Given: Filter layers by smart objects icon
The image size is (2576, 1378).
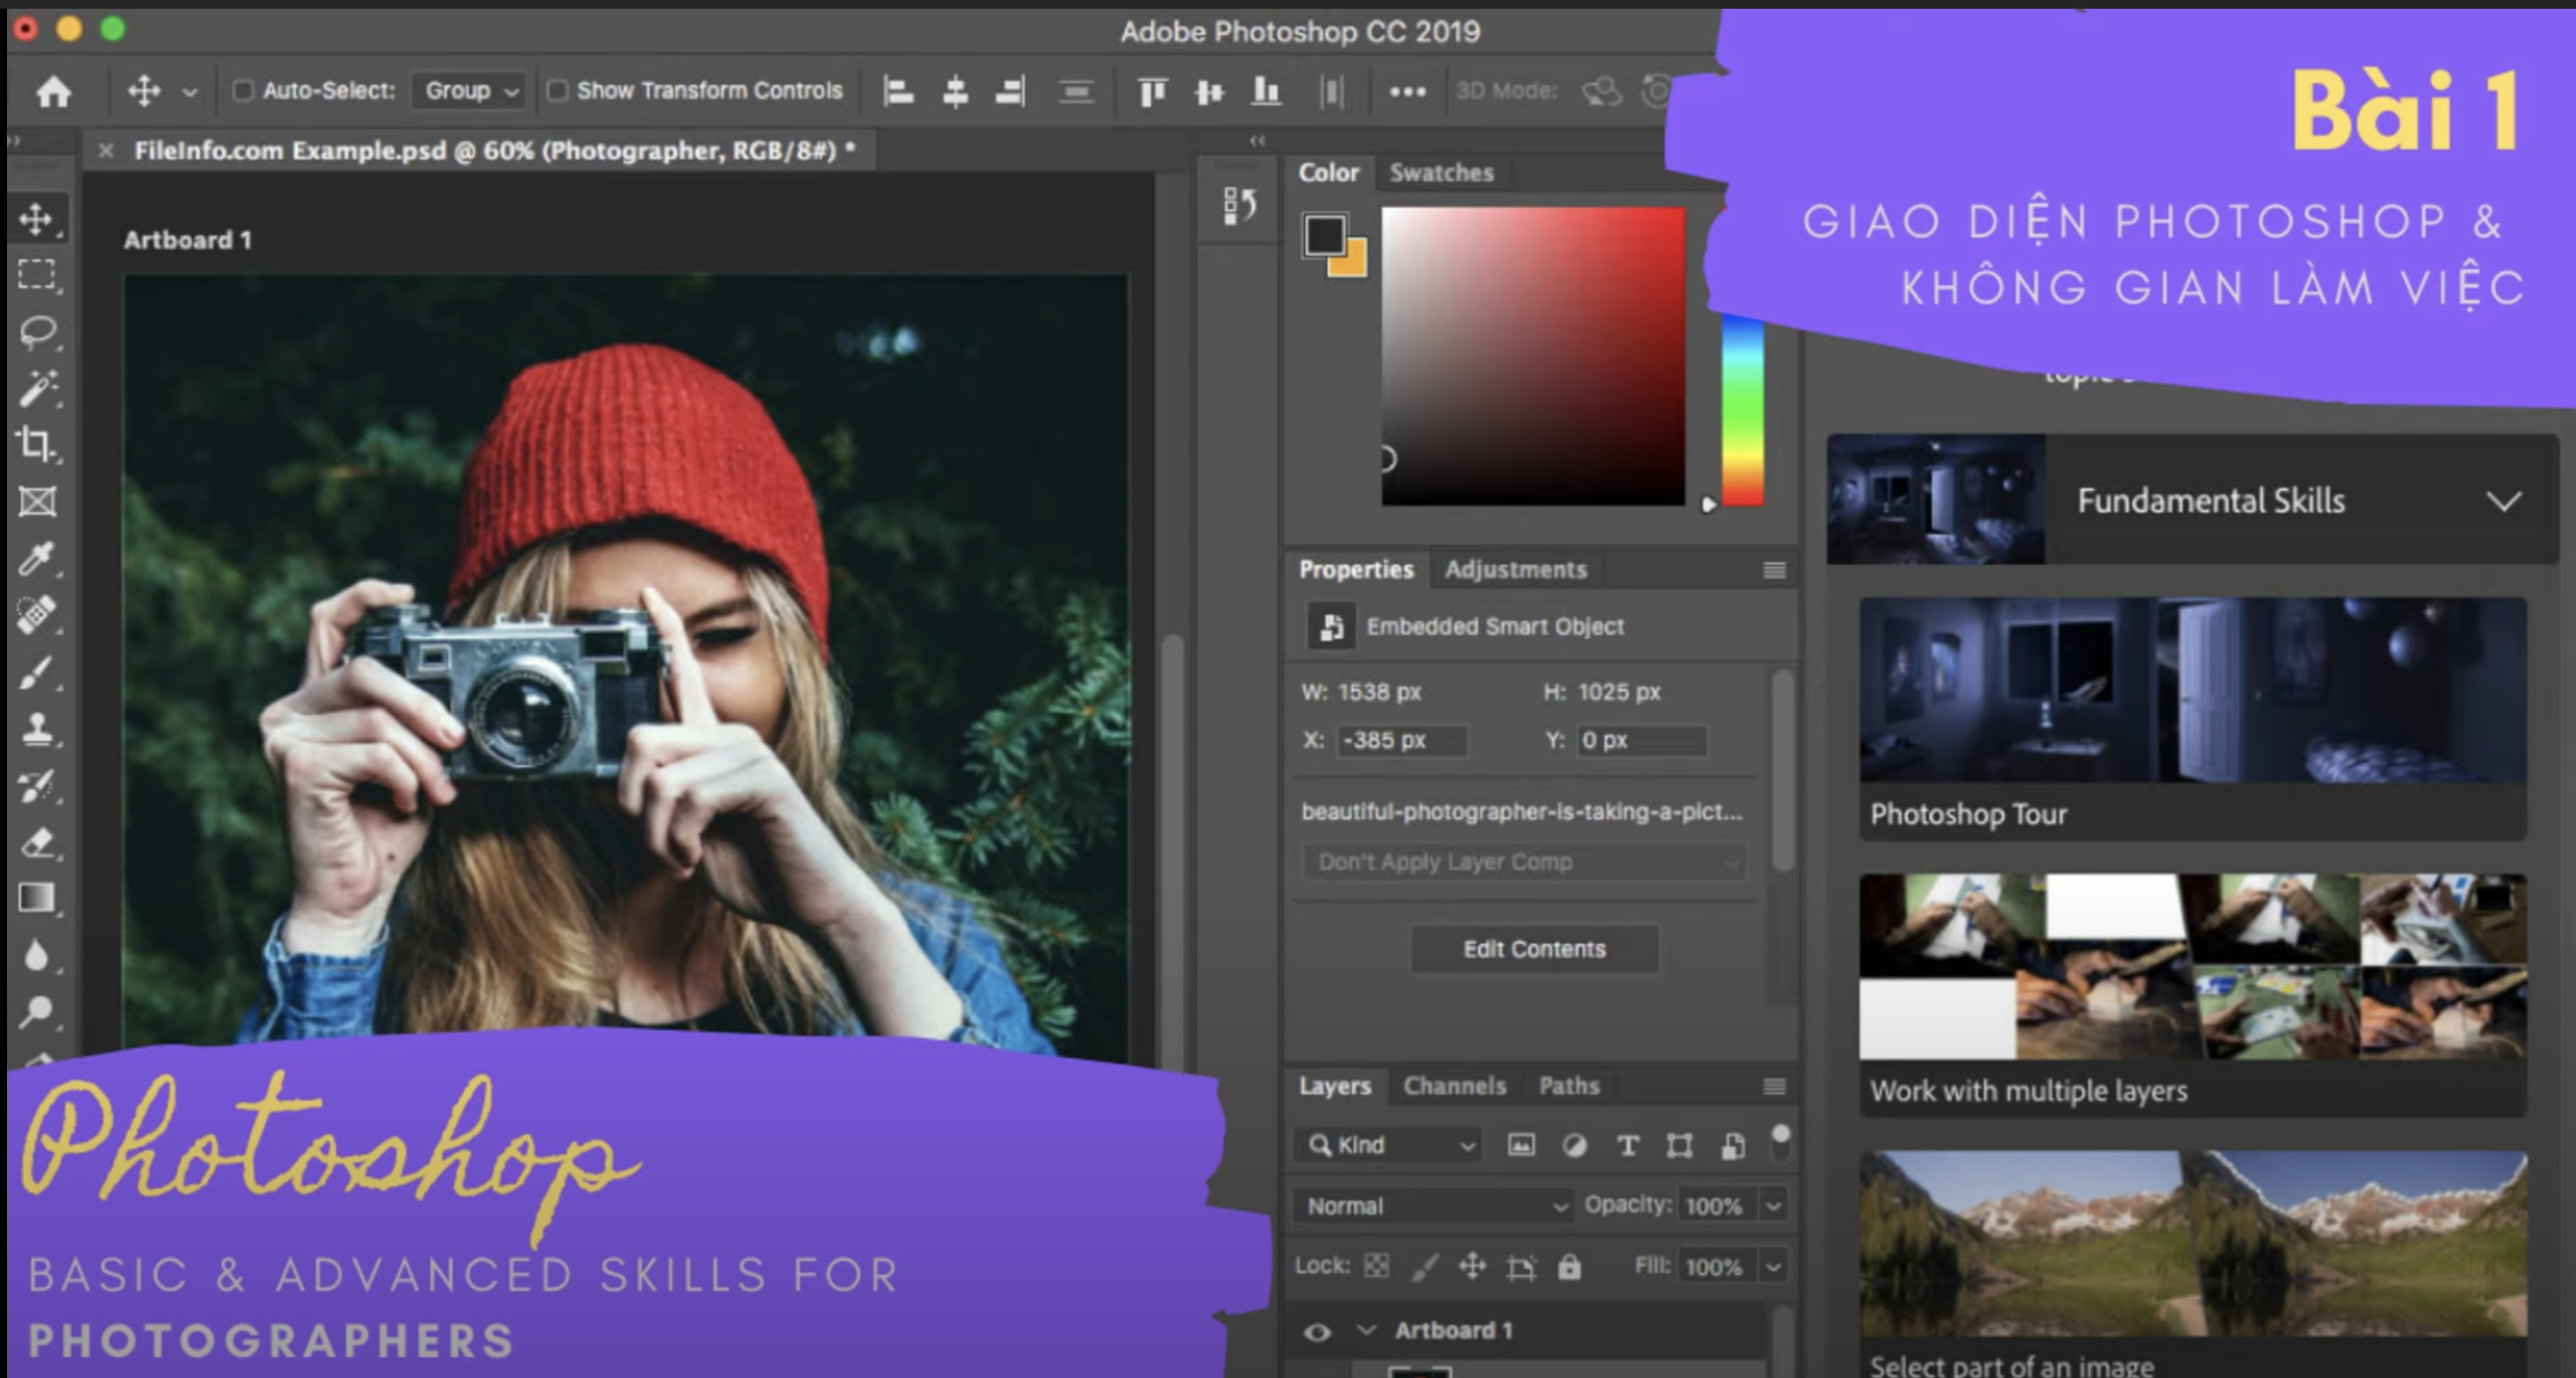Looking at the screenshot, I should tap(1732, 1145).
